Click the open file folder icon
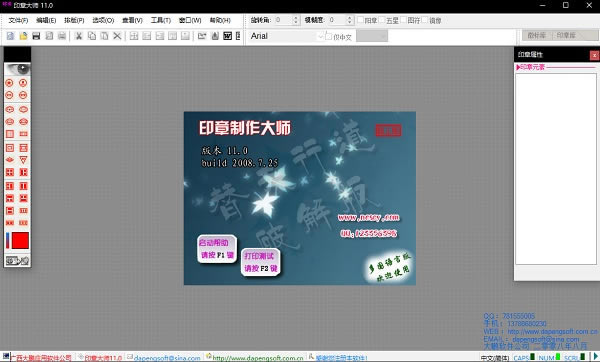600x362 pixels. (x=23, y=36)
